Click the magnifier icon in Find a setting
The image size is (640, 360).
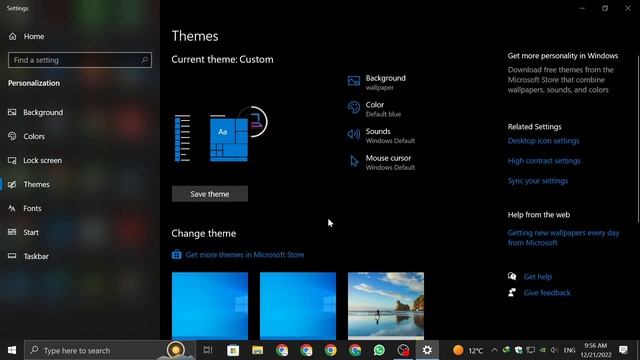click(144, 60)
